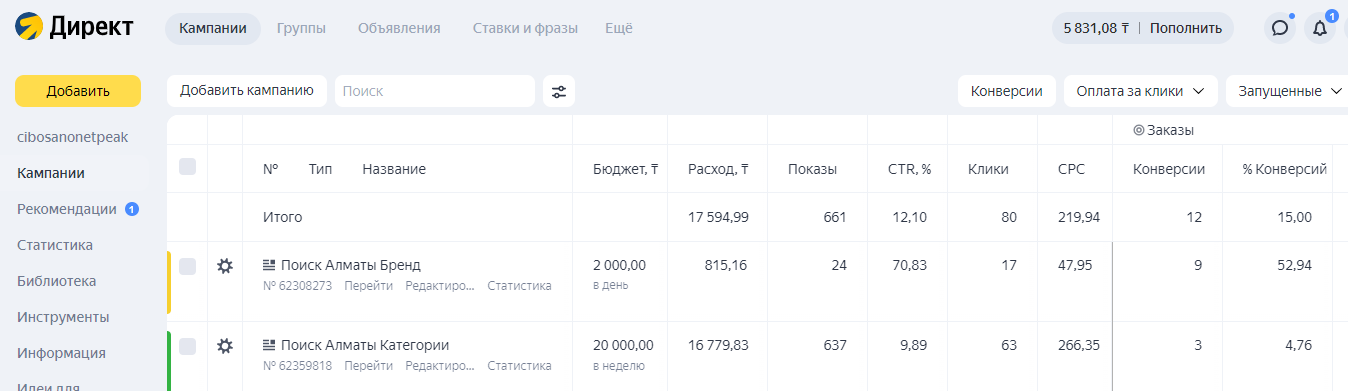Screen dimensions: 1348x391
Task: Open Информация in the sidebar
Action: (x=61, y=353)
